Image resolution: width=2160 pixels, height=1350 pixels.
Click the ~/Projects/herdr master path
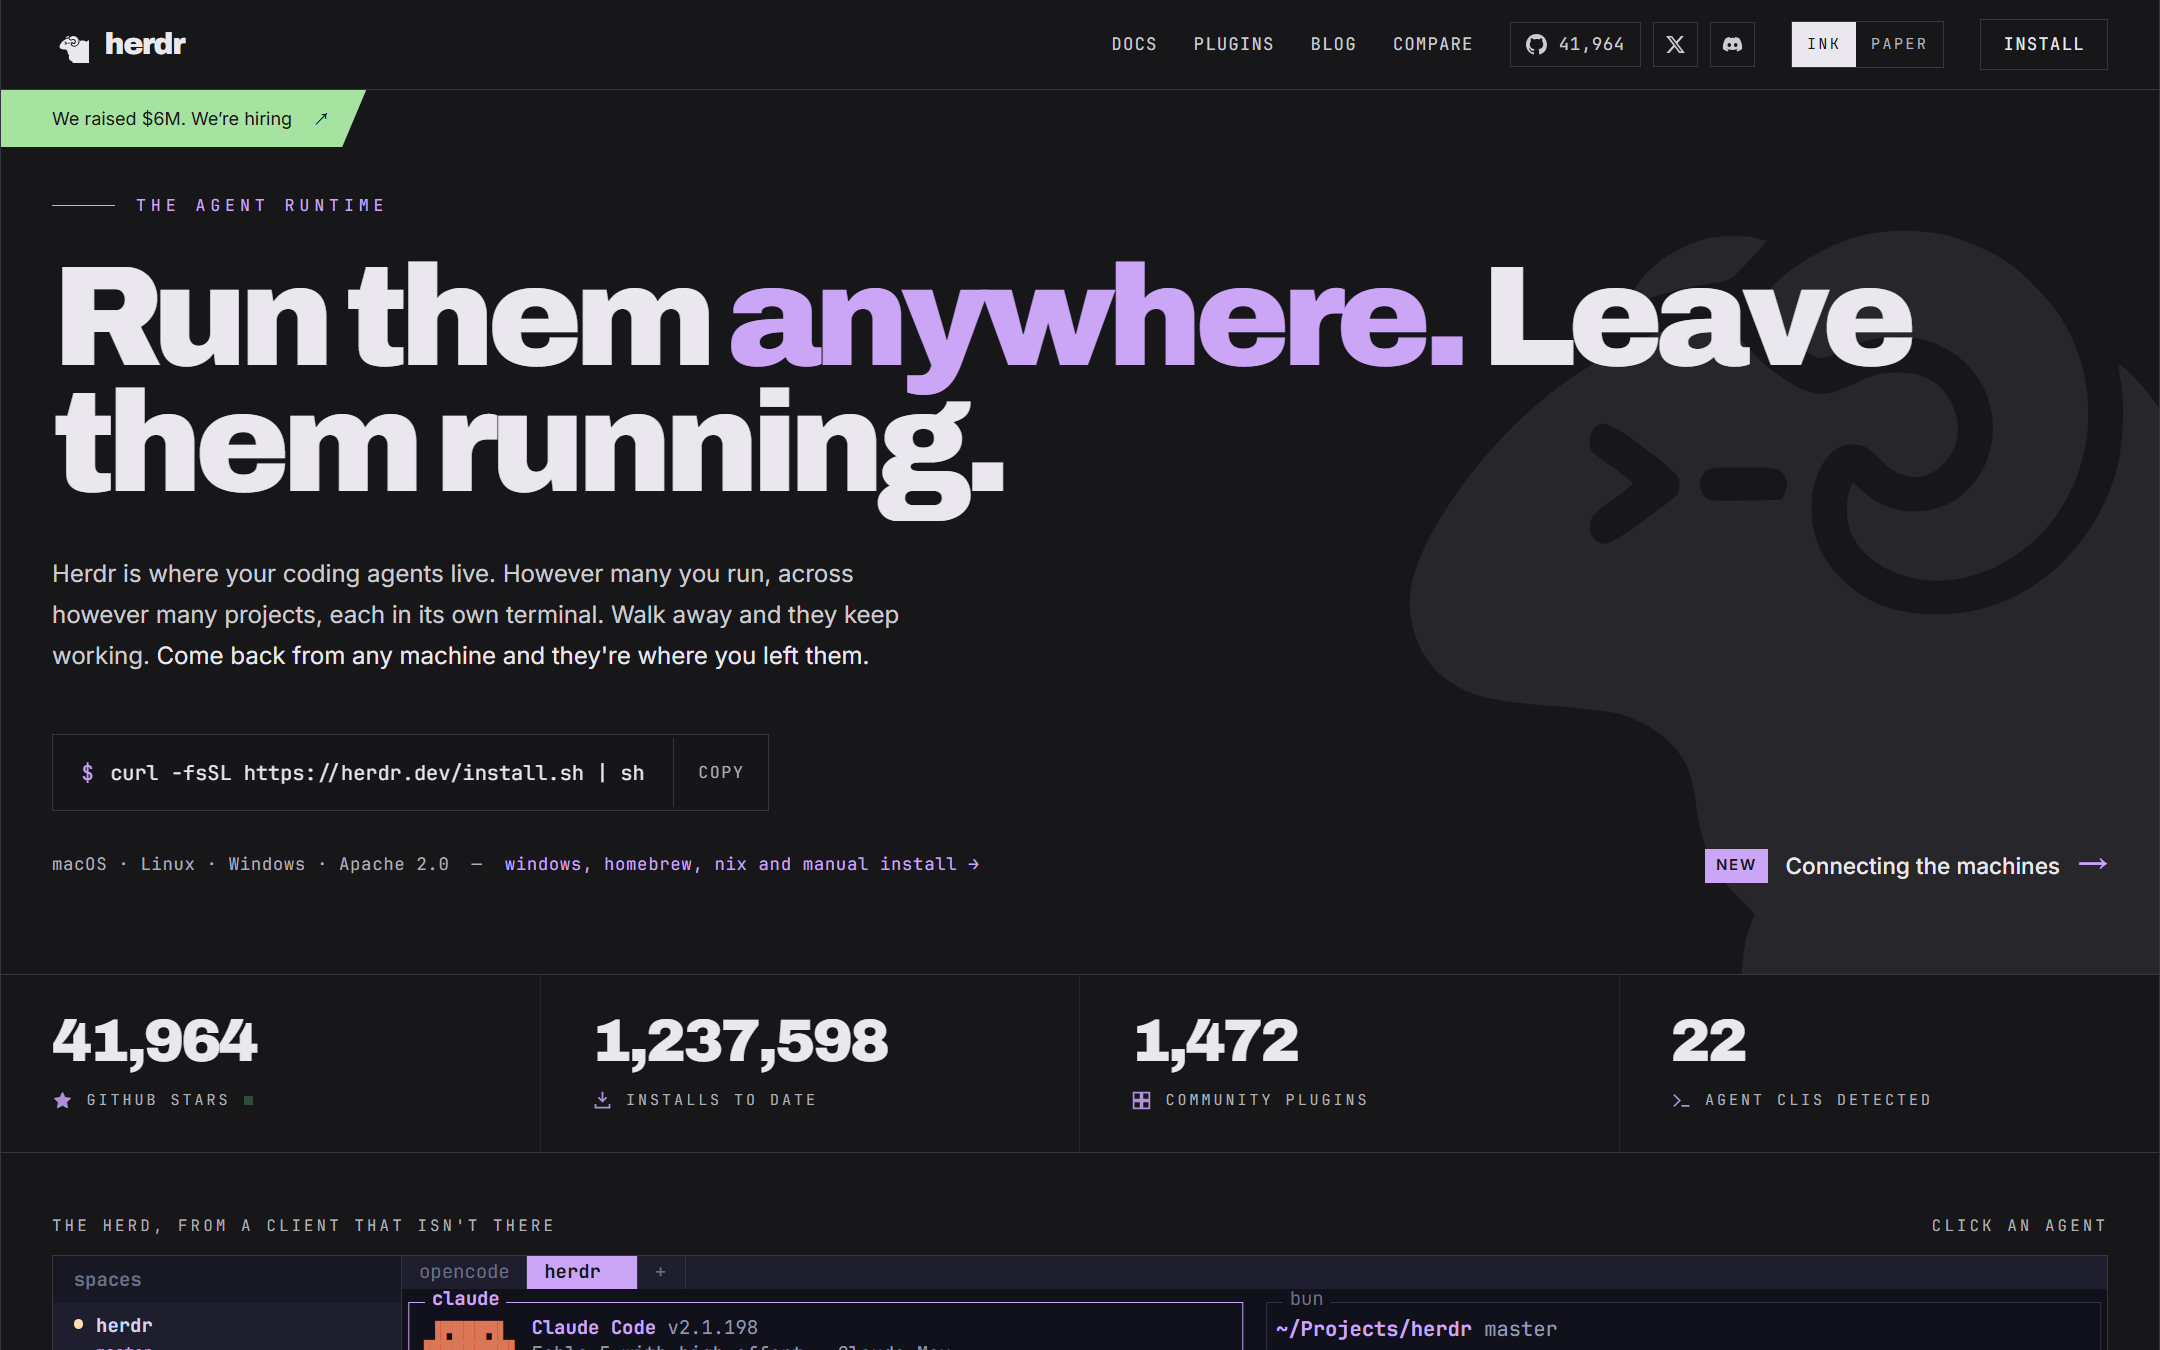[x=1416, y=1329]
